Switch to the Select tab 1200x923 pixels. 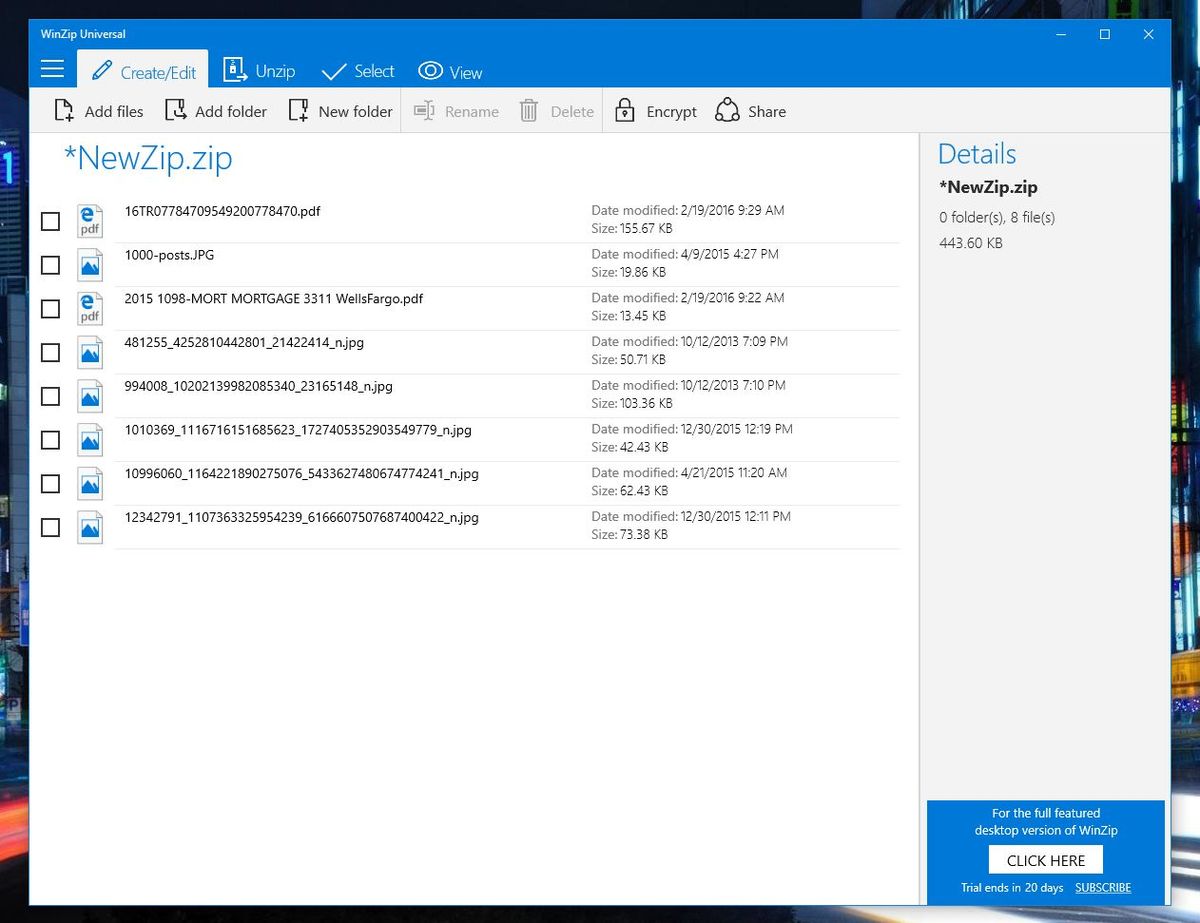(x=357, y=71)
